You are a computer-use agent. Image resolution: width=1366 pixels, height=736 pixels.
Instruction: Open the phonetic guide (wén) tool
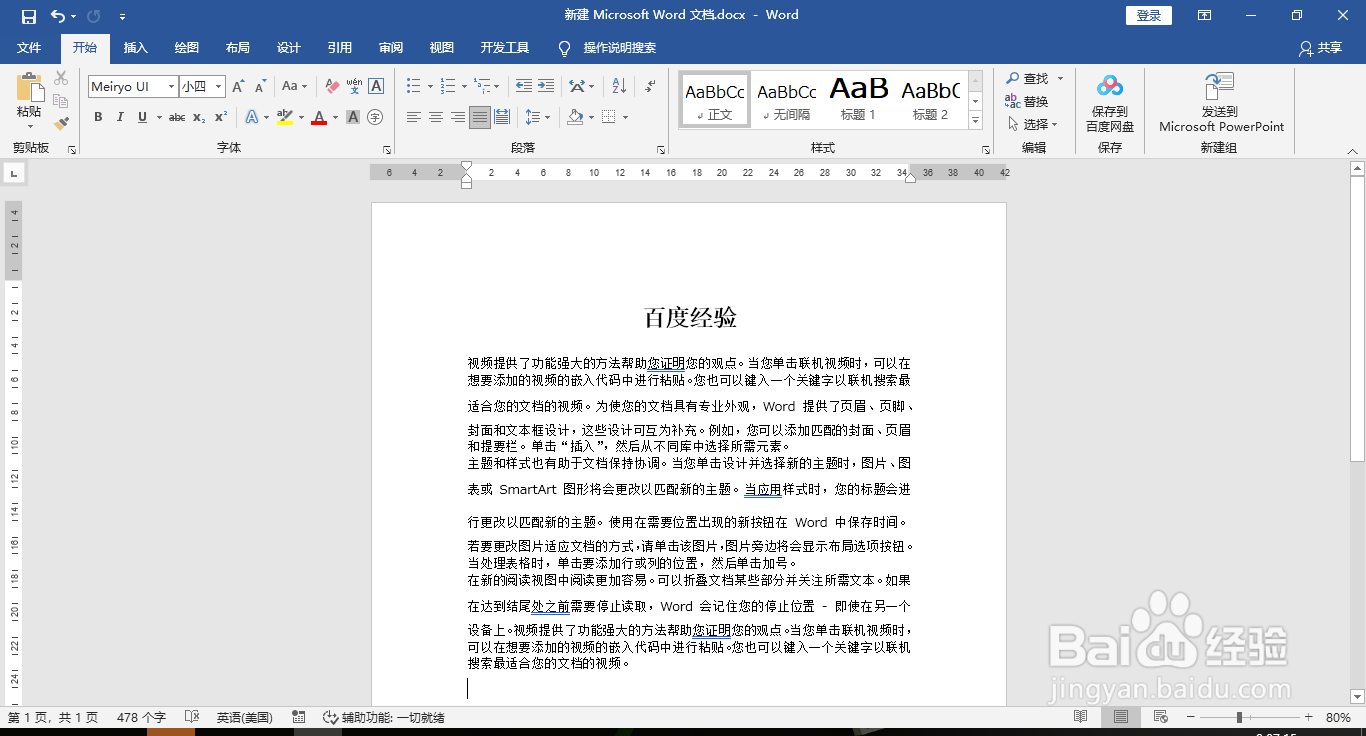(354, 87)
